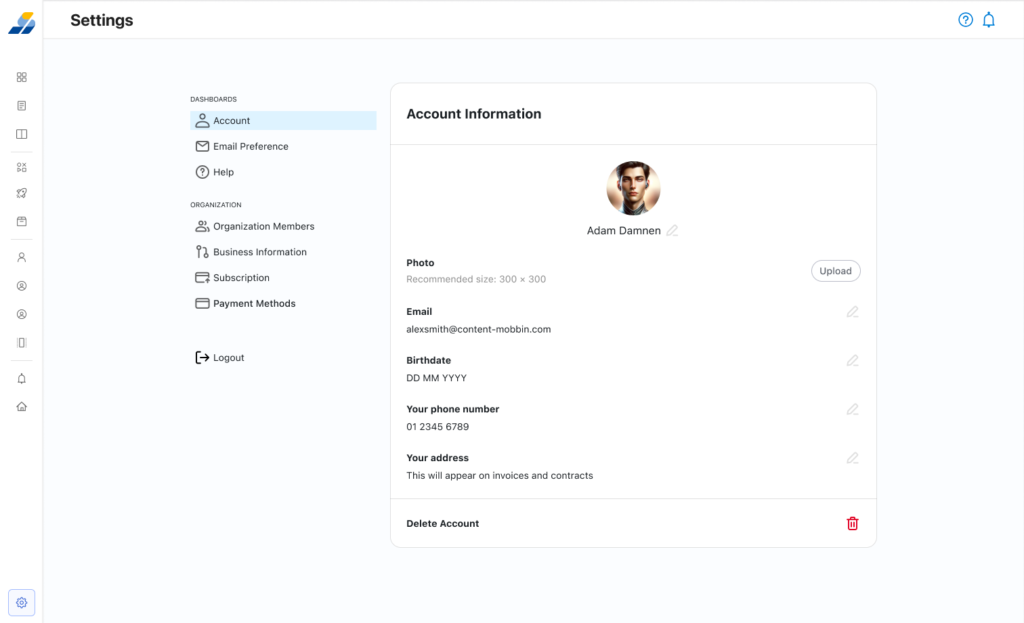
Task: Select Payment Methods in the settings menu
Action: pyautogui.click(x=254, y=304)
